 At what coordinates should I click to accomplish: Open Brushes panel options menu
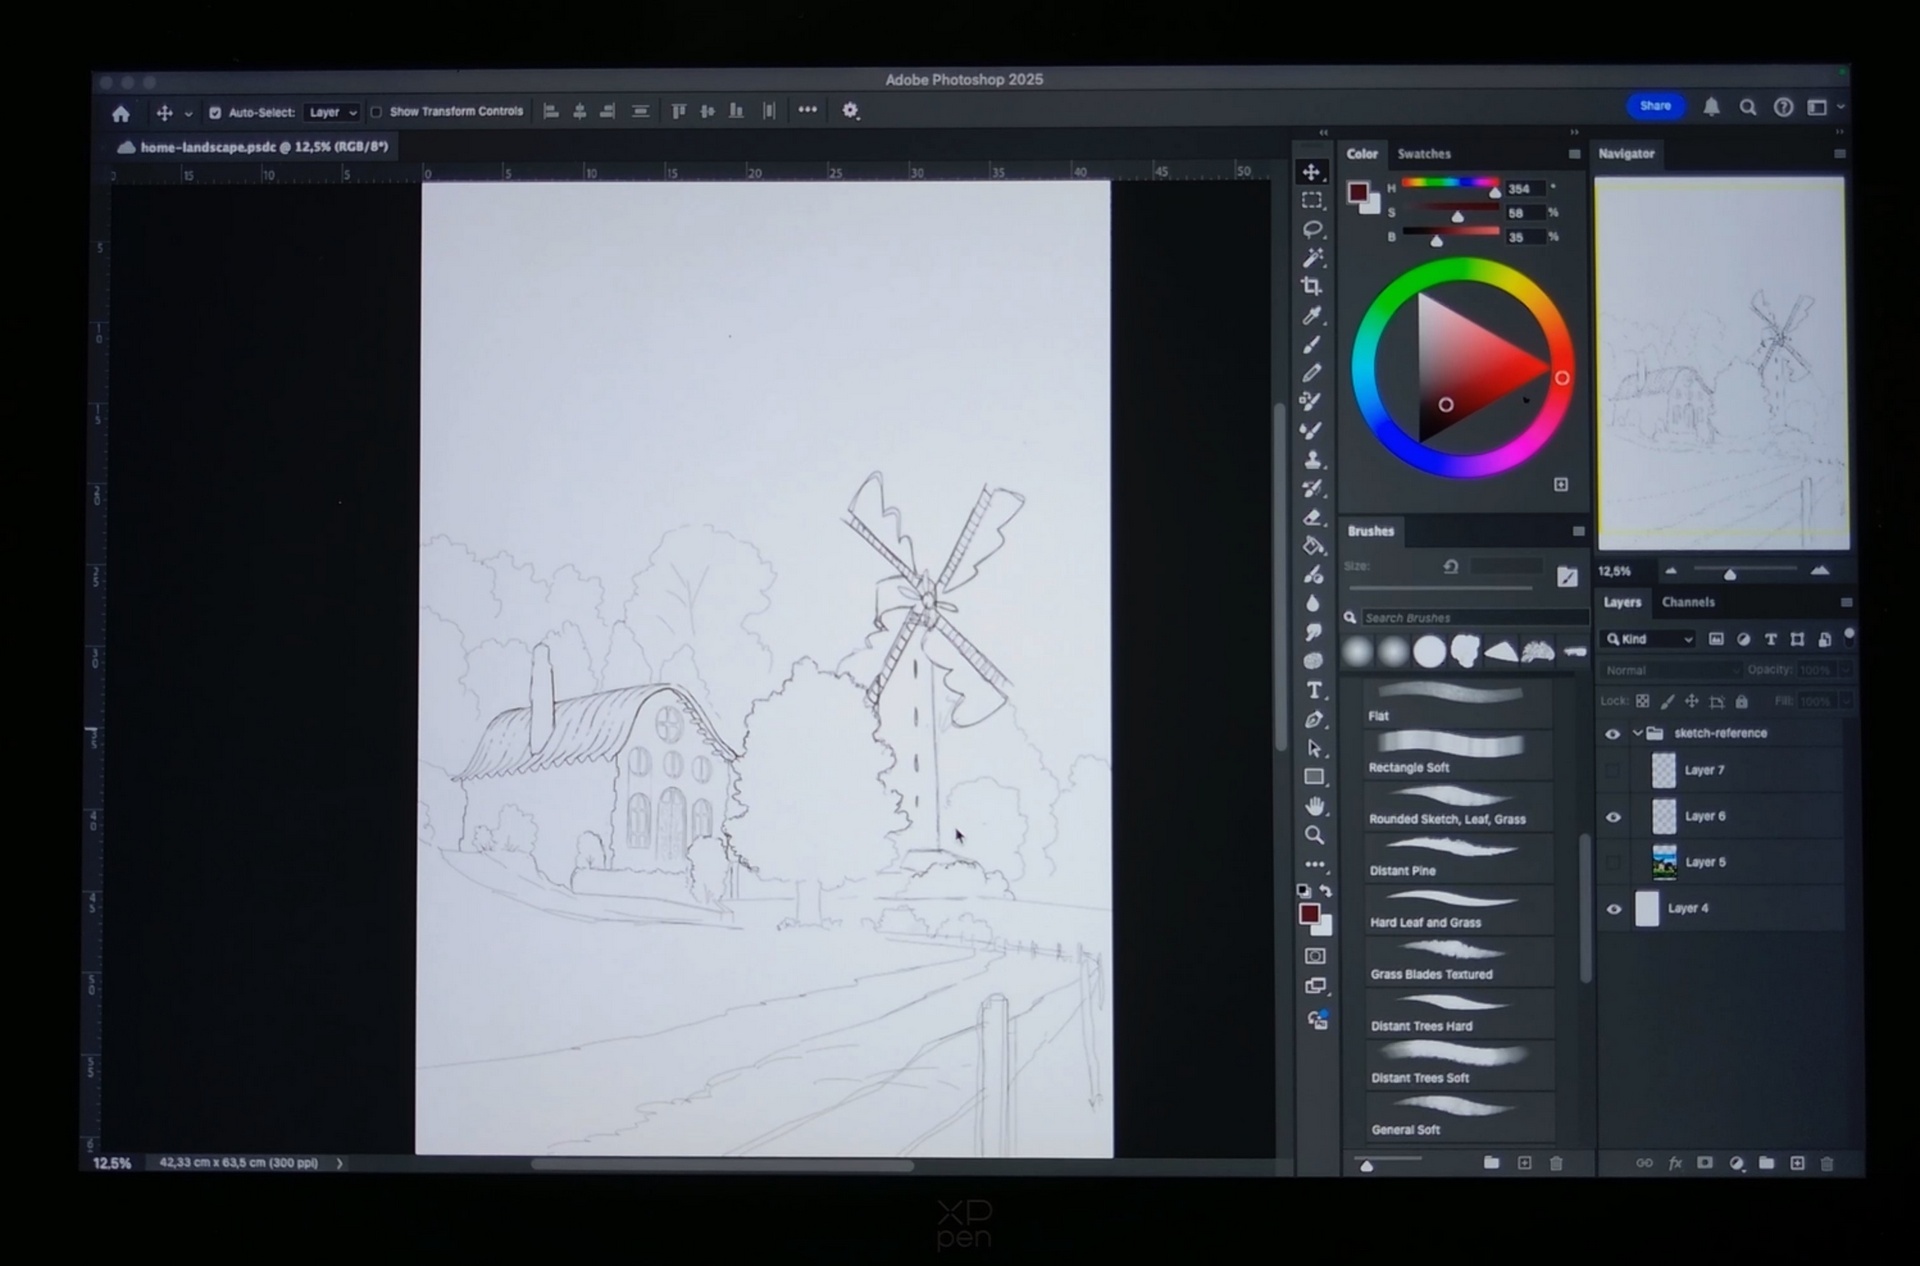[1578, 531]
